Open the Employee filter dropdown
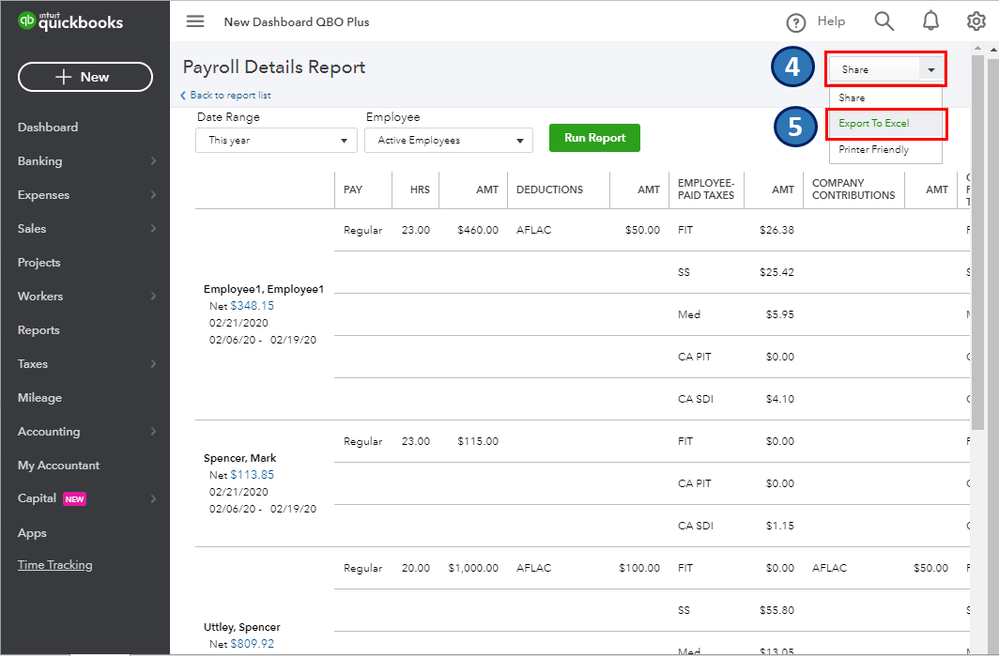 click(448, 141)
